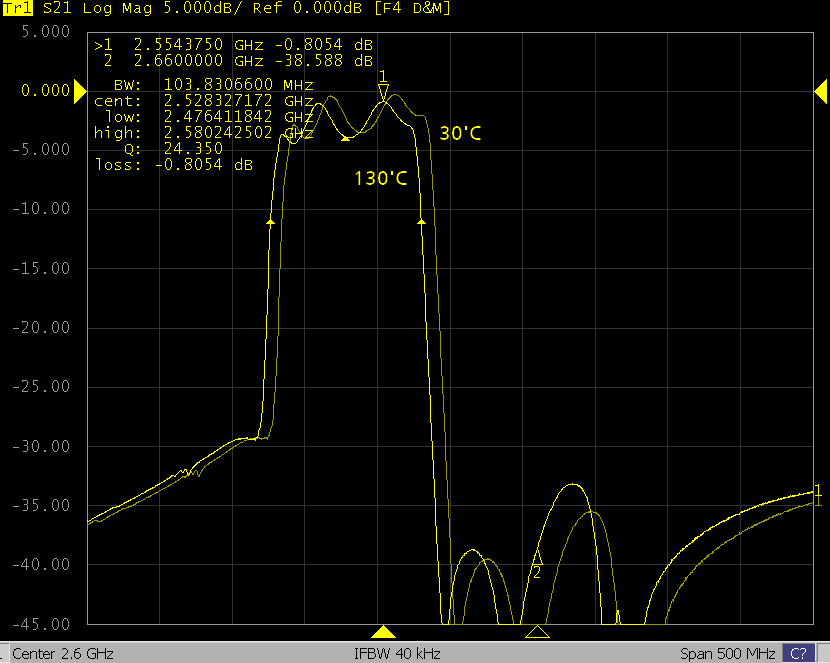Click the Center 2.6 GHz readout
This screenshot has width=830, height=663.
click(63, 654)
